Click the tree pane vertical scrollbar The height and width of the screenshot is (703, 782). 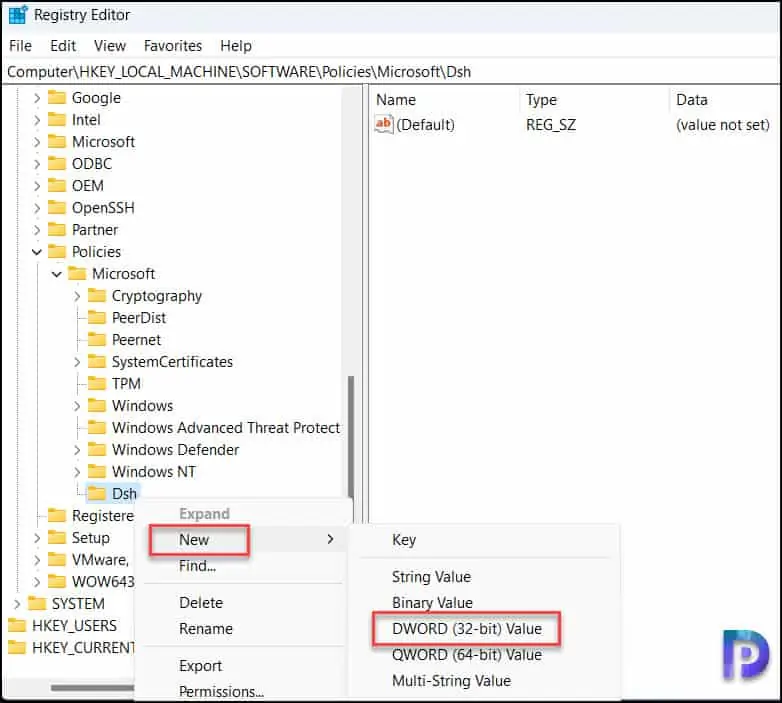(x=351, y=436)
